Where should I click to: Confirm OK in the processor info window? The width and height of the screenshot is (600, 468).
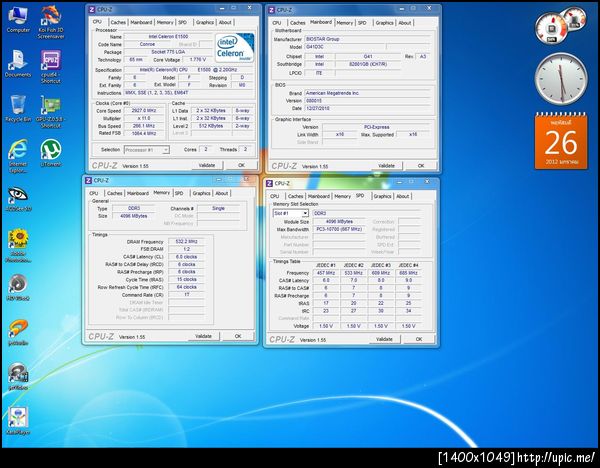(241, 165)
